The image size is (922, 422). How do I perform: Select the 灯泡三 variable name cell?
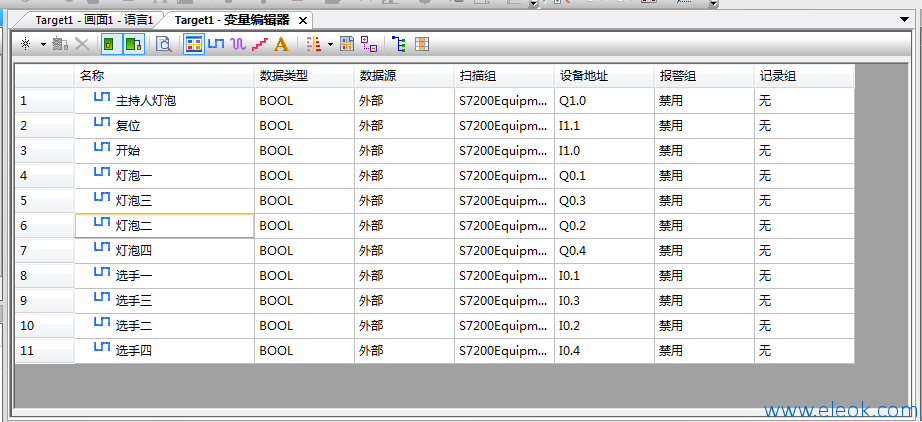point(165,201)
